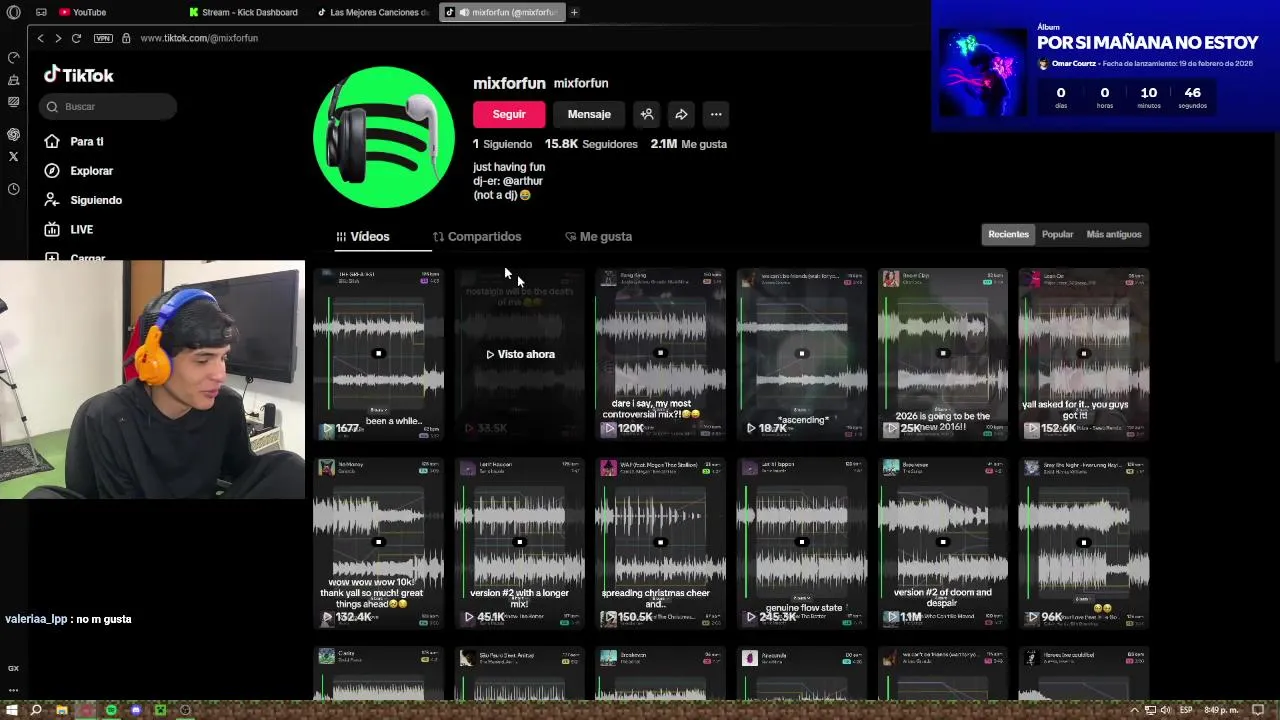Go to Siguiendo in sidebar
1280x720 pixels.
[x=96, y=200]
